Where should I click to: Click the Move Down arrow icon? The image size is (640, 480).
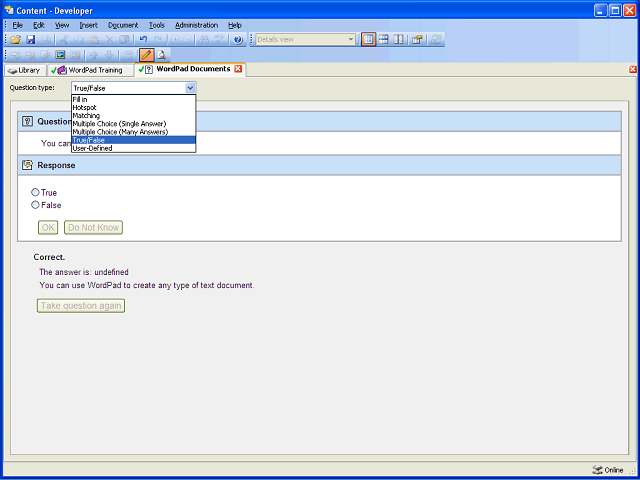point(109,55)
